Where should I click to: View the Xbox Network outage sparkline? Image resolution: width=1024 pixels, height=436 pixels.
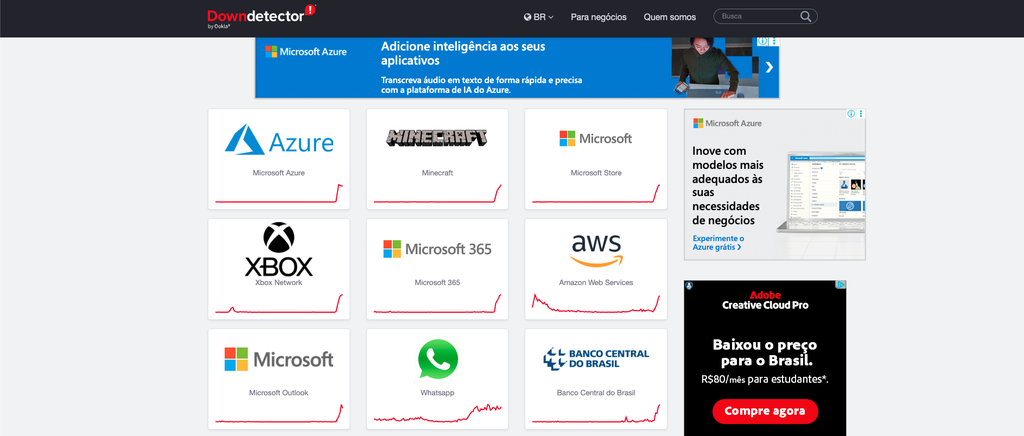[x=279, y=304]
